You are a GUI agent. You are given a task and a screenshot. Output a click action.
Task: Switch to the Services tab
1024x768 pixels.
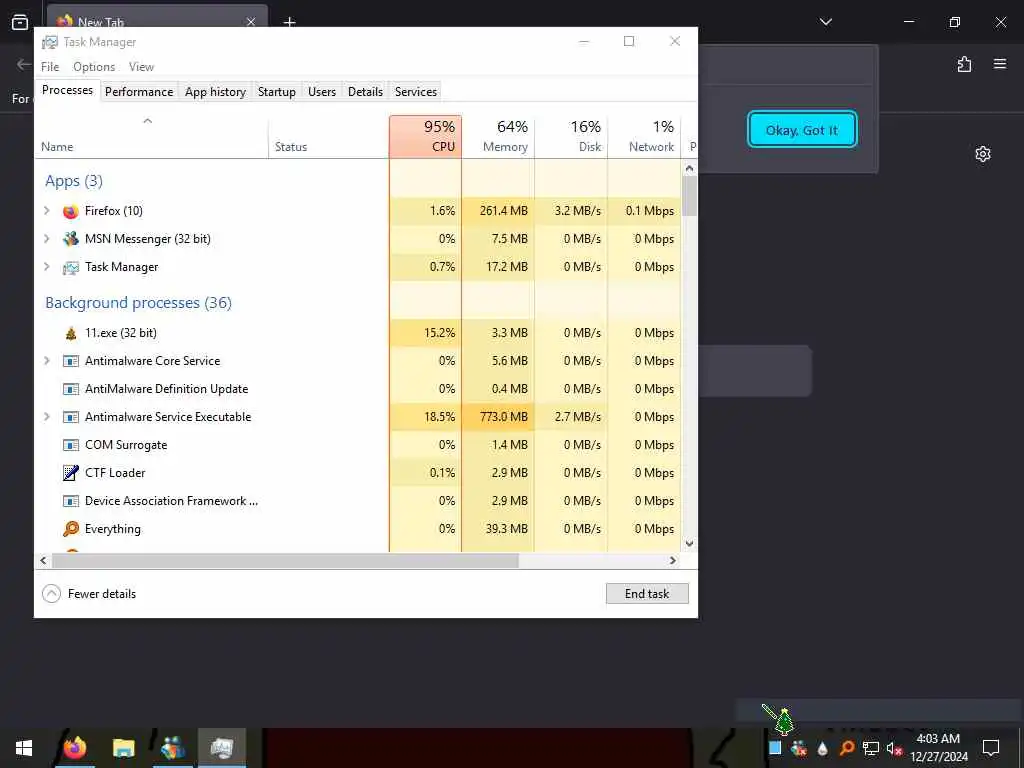pos(416,92)
